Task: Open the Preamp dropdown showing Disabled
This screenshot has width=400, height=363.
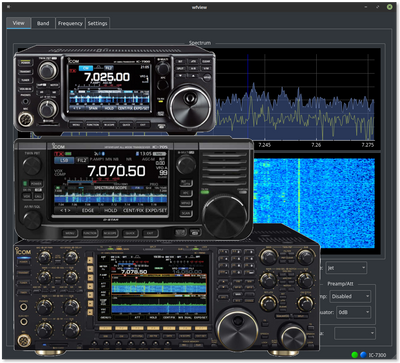Action: [x=350, y=296]
